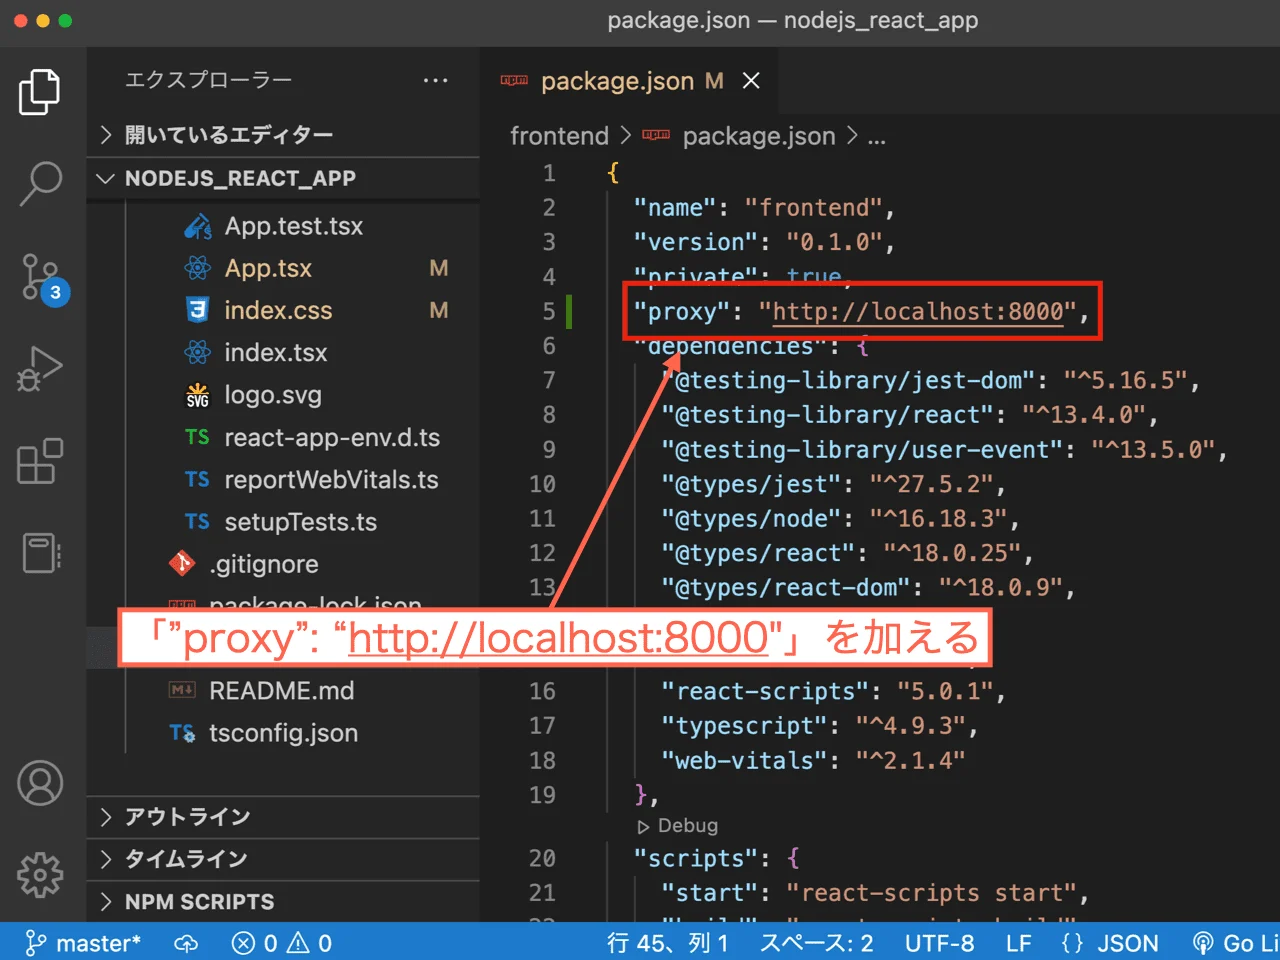1280x960 pixels.
Task: Open the Search panel in the Activity Bar
Action: click(x=40, y=182)
